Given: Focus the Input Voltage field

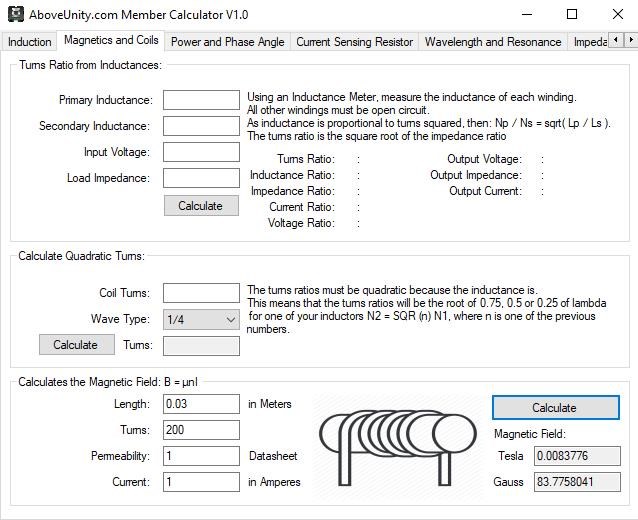Looking at the screenshot, I should (x=201, y=152).
